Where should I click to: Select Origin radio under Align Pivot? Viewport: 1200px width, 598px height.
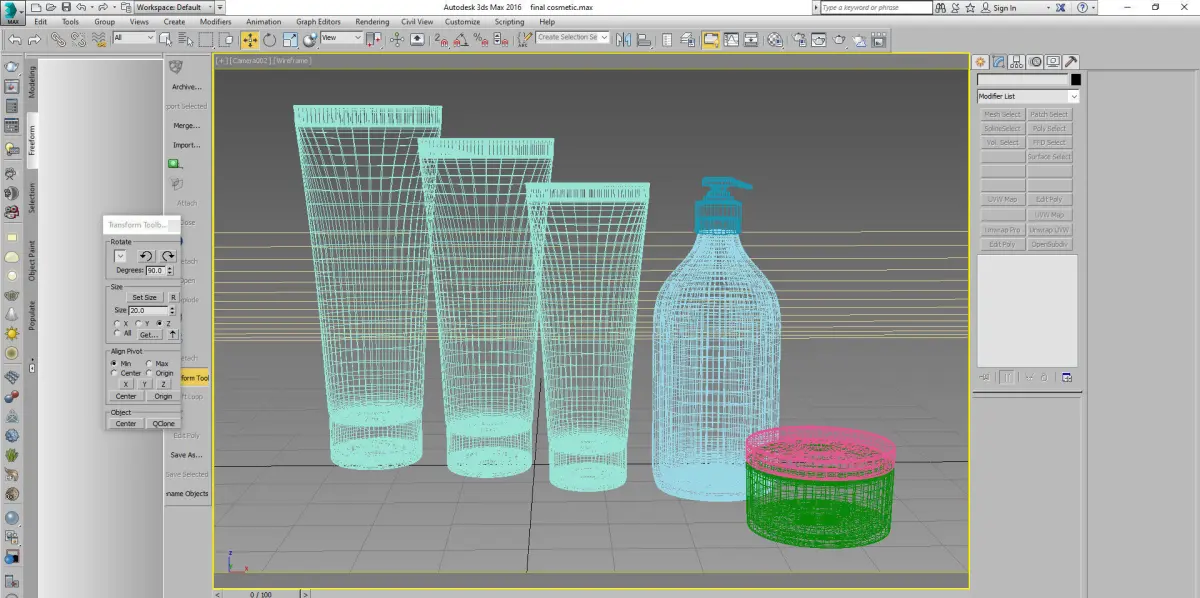tap(149, 373)
